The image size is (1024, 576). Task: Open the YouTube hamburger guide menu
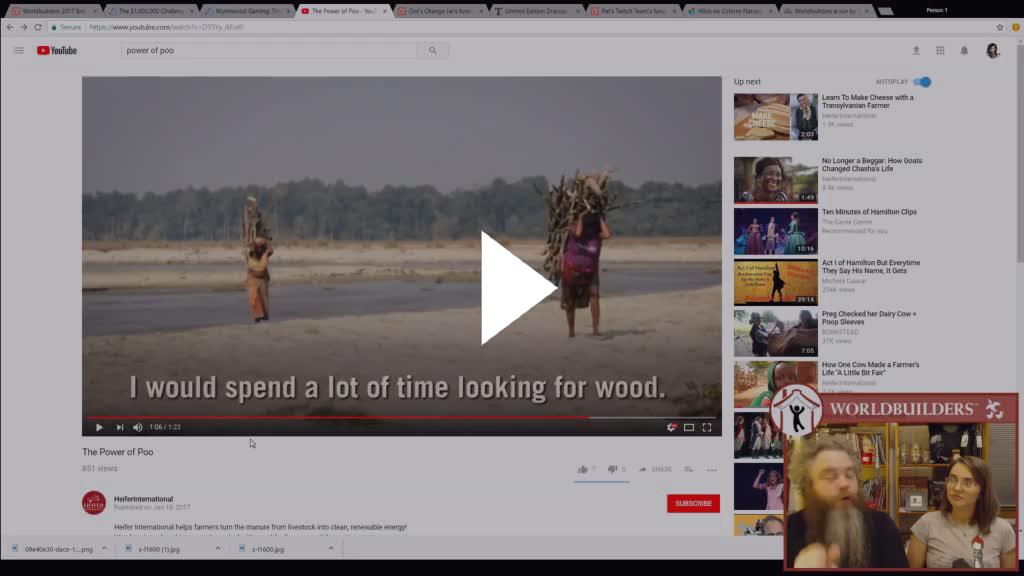(18, 50)
